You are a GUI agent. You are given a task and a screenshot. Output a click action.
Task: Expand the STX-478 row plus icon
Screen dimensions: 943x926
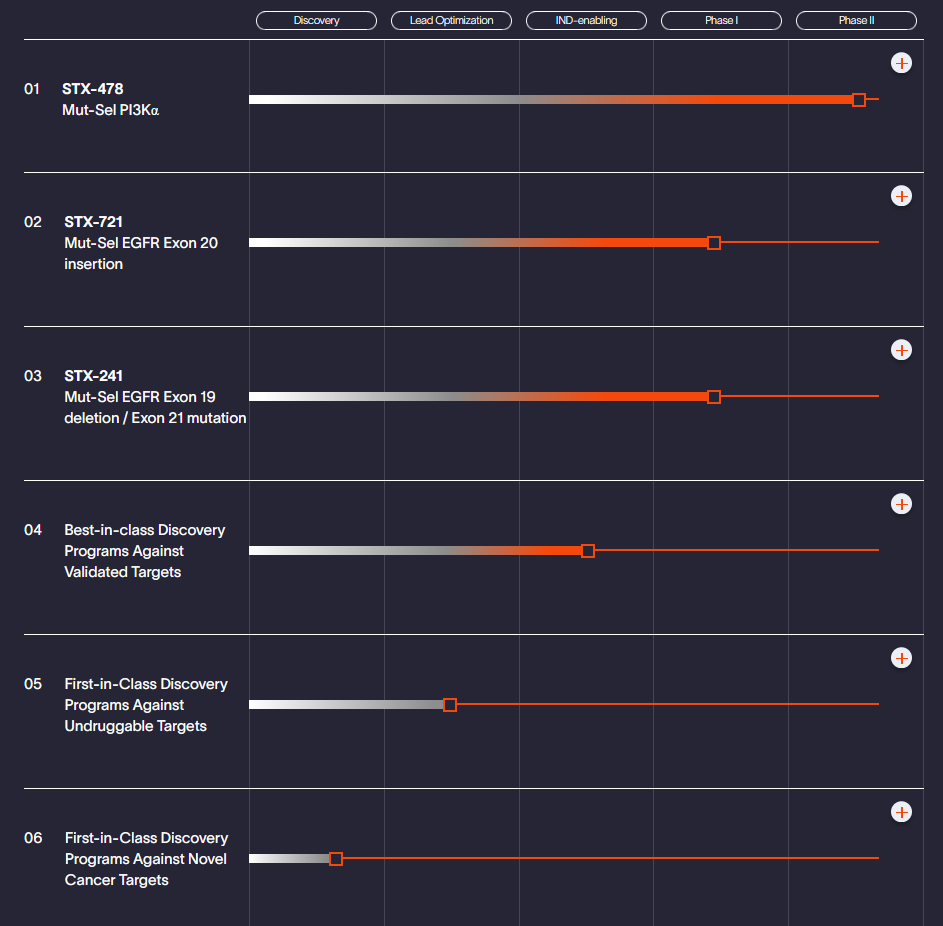(901, 63)
